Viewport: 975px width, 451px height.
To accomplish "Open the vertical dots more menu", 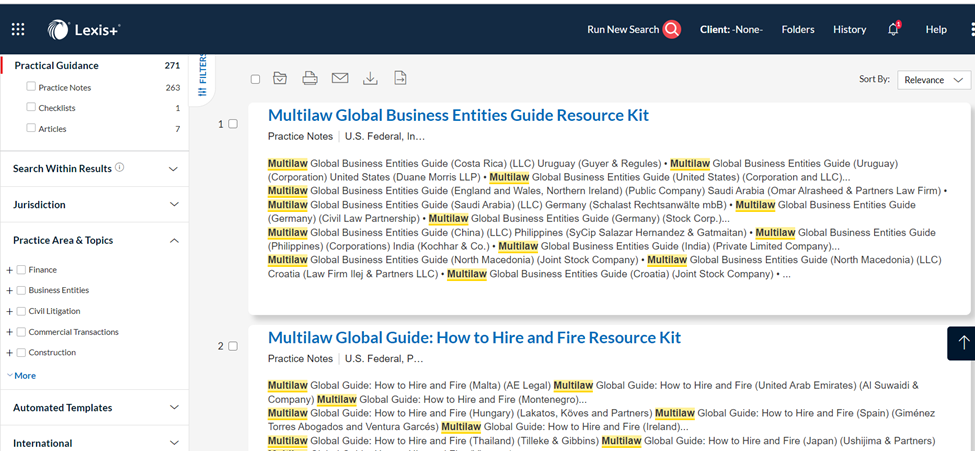I will (x=971, y=29).
